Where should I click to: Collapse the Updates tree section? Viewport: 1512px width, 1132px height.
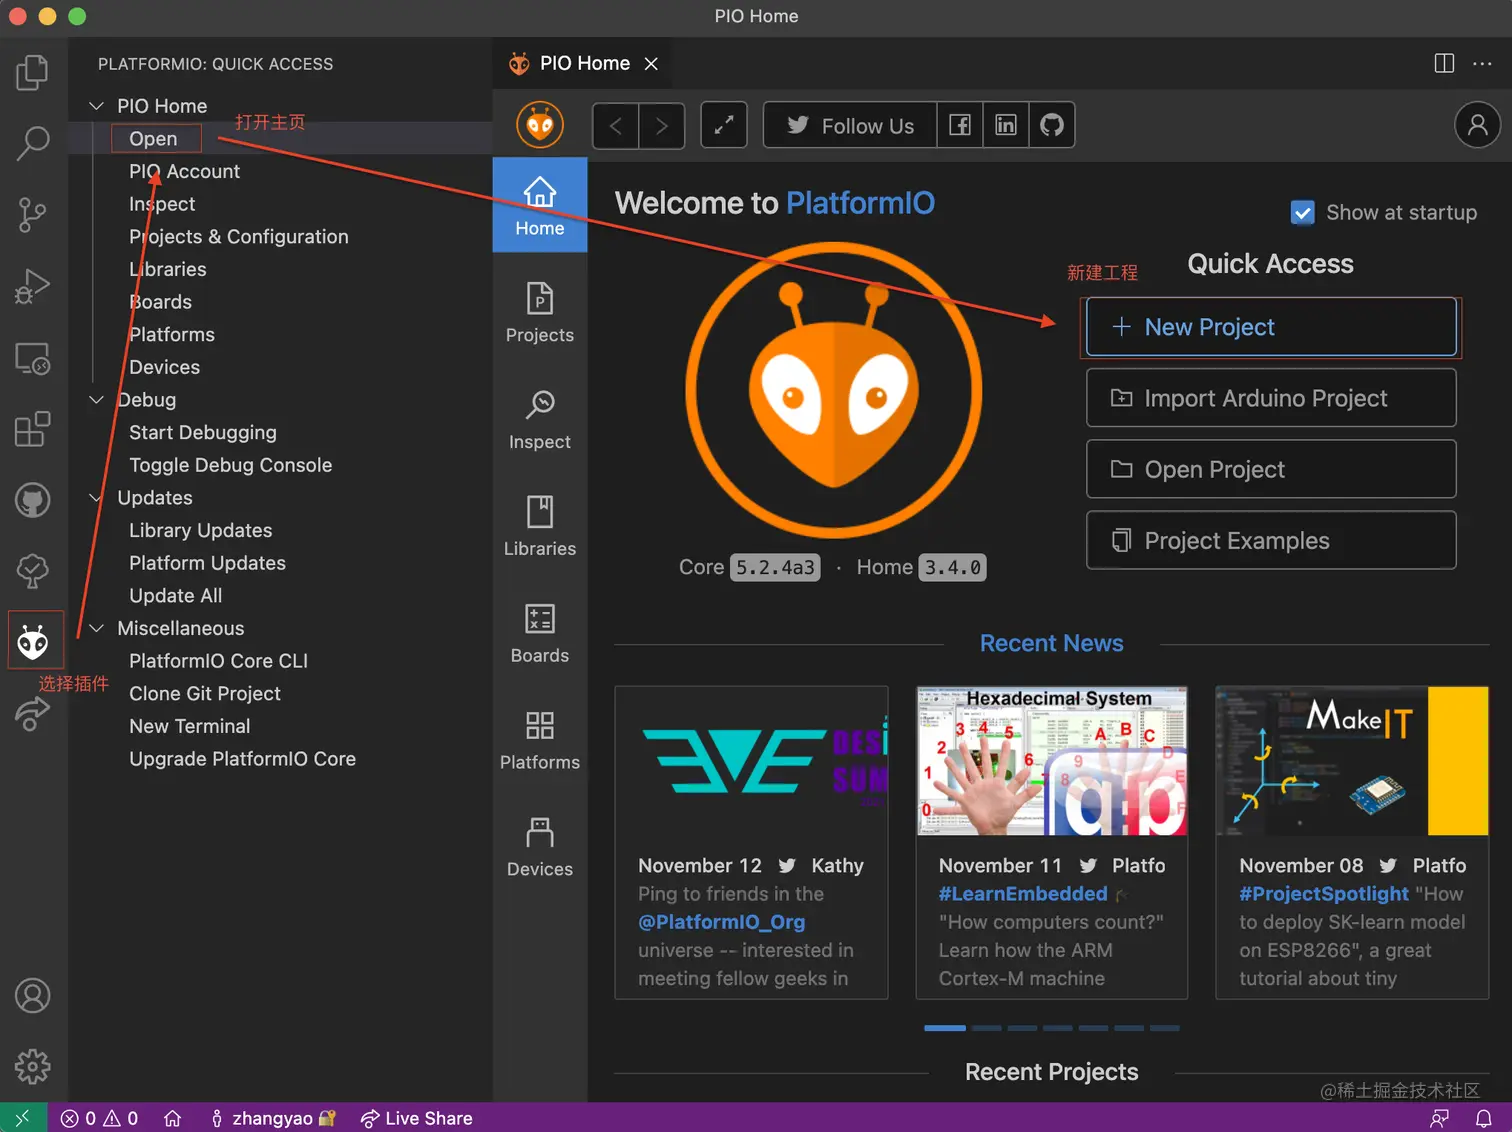[97, 498]
